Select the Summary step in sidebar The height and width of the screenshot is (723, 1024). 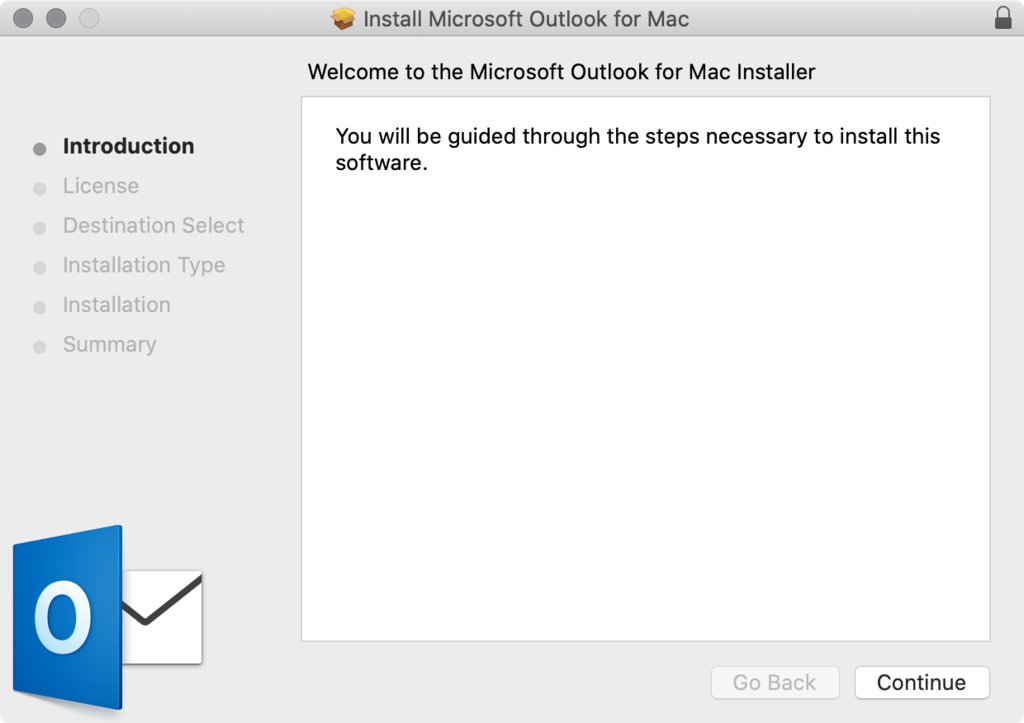[109, 344]
